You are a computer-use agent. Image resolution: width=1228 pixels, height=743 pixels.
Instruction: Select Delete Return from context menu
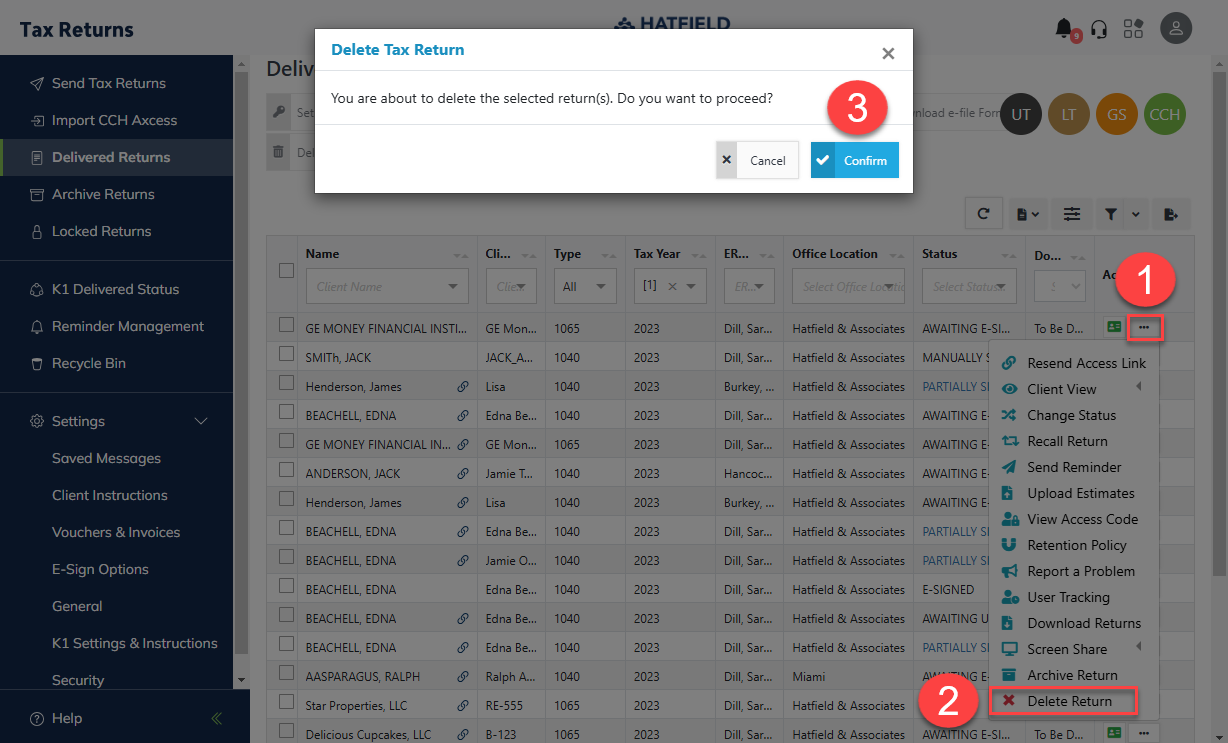point(1069,701)
